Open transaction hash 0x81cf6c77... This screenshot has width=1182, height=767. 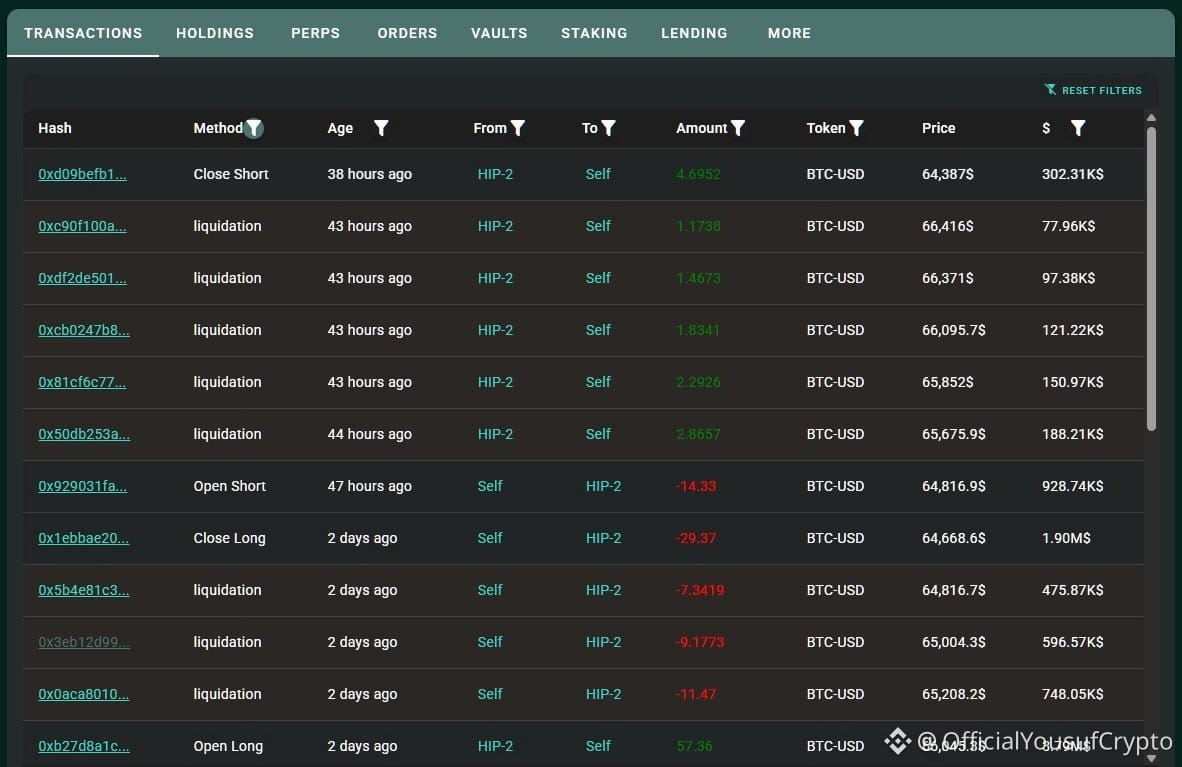pyautogui.click(x=82, y=382)
